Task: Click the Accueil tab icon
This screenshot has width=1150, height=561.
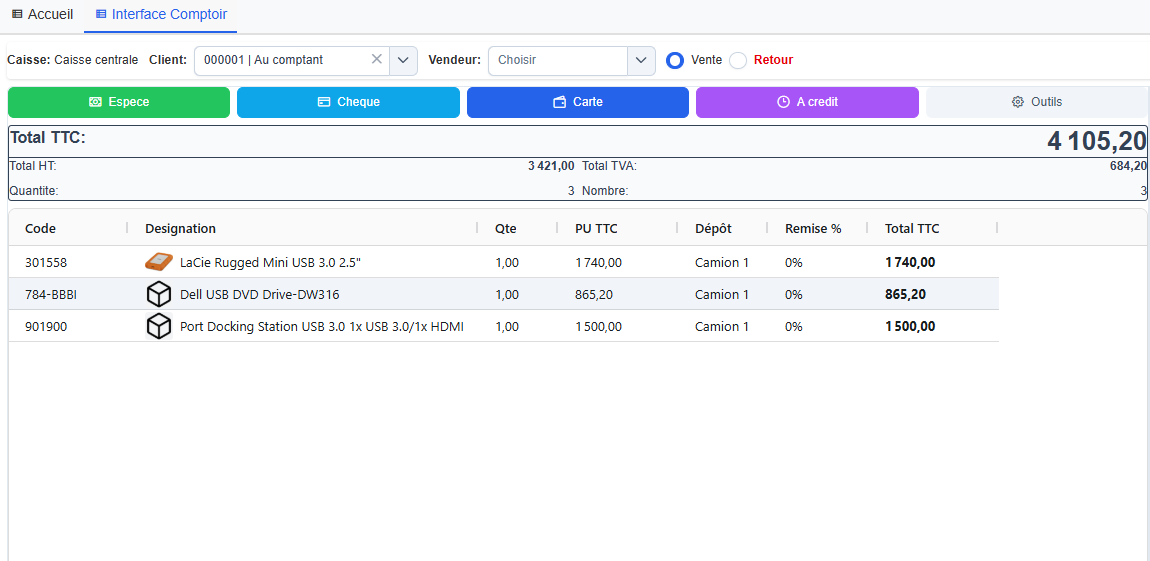Action: [17, 15]
